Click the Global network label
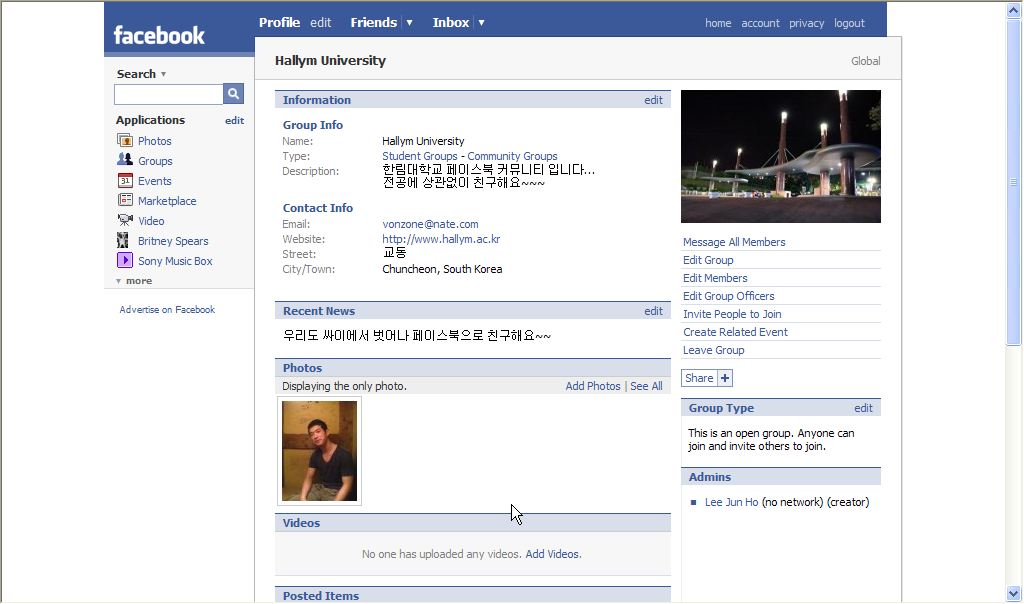This screenshot has width=1024, height=604. tap(865, 61)
